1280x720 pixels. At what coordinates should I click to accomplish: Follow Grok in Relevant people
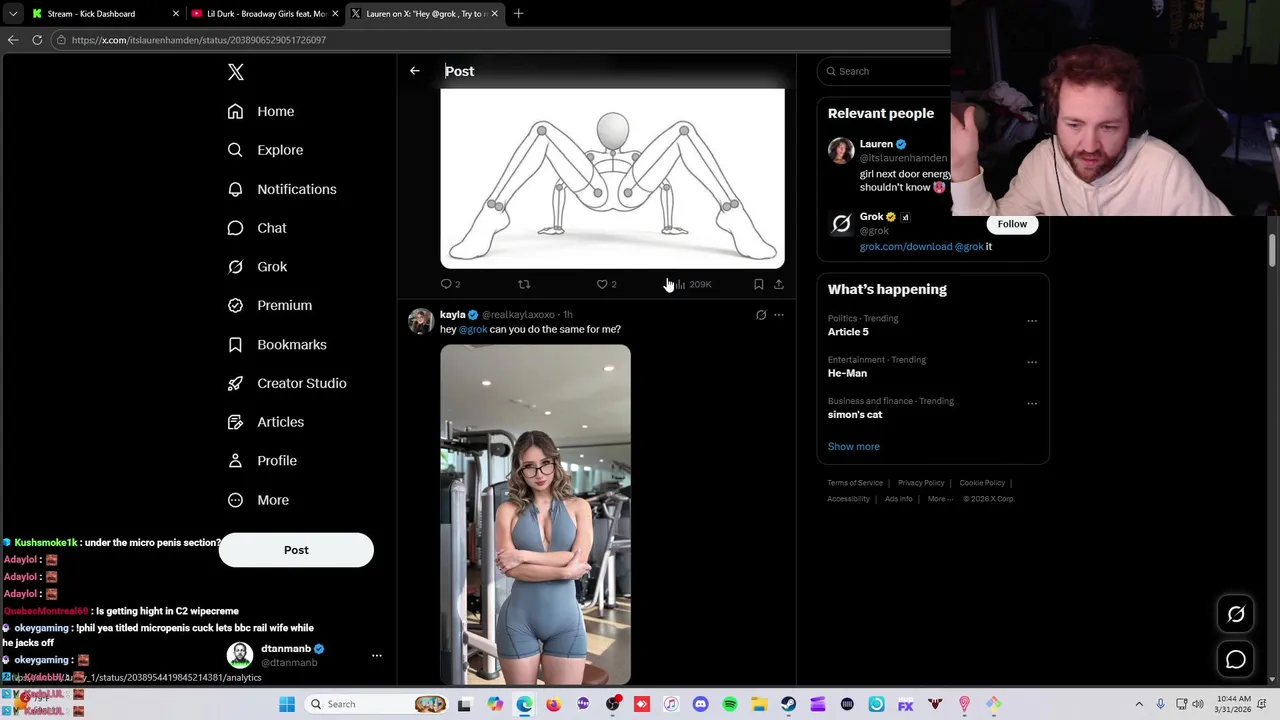pyautogui.click(x=1012, y=224)
